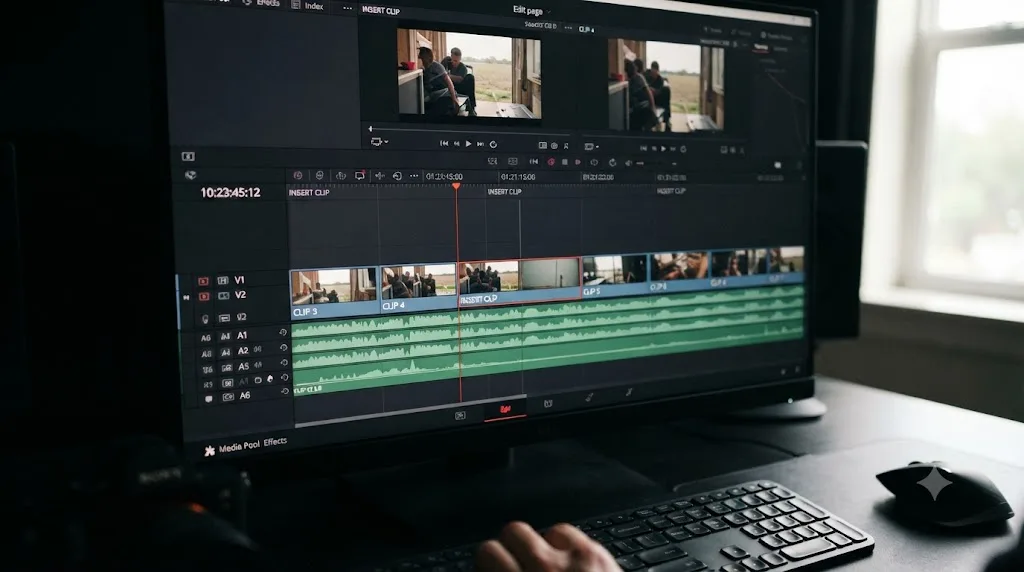
Task: Click the A6 track circular arrow icon
Action: click(x=285, y=391)
